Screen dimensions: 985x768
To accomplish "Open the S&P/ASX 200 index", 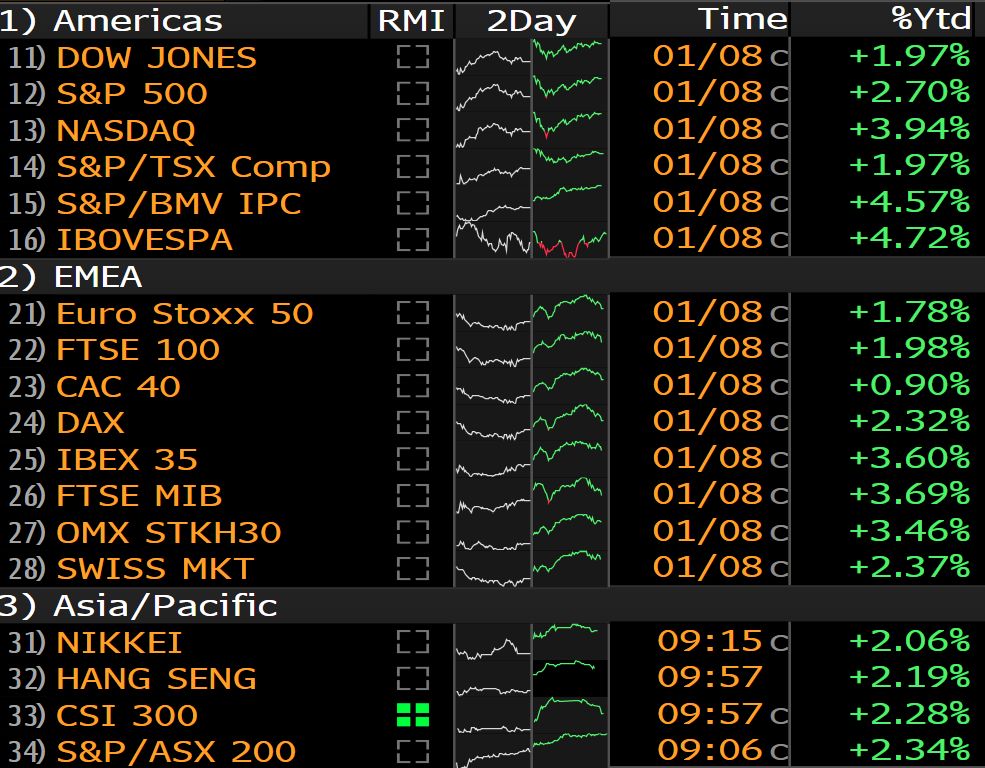I will click(176, 752).
